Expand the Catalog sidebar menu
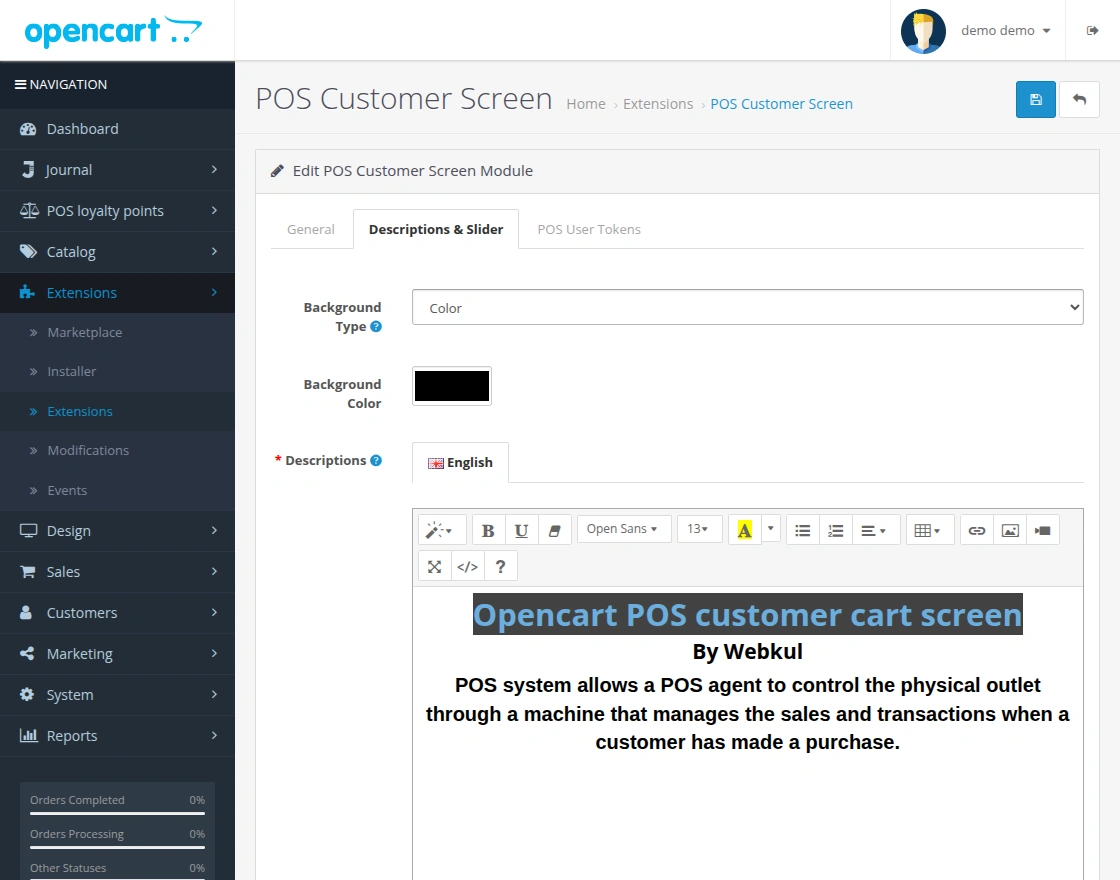This screenshot has height=880, width=1120. tap(117, 251)
